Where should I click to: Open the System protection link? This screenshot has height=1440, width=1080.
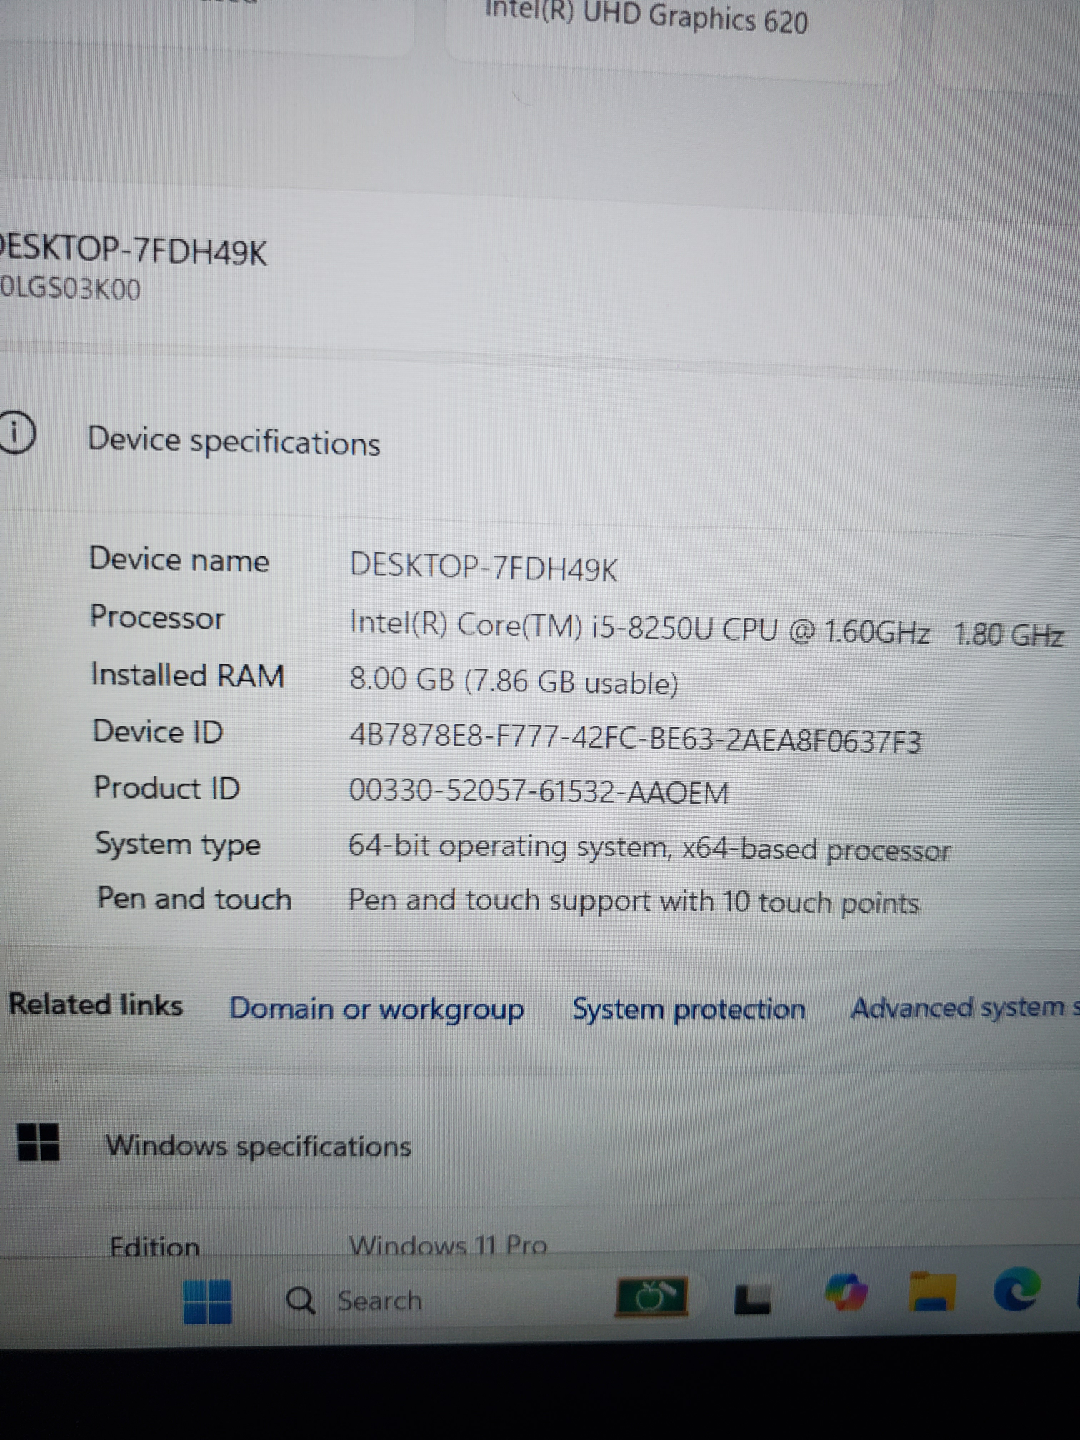[688, 1009]
